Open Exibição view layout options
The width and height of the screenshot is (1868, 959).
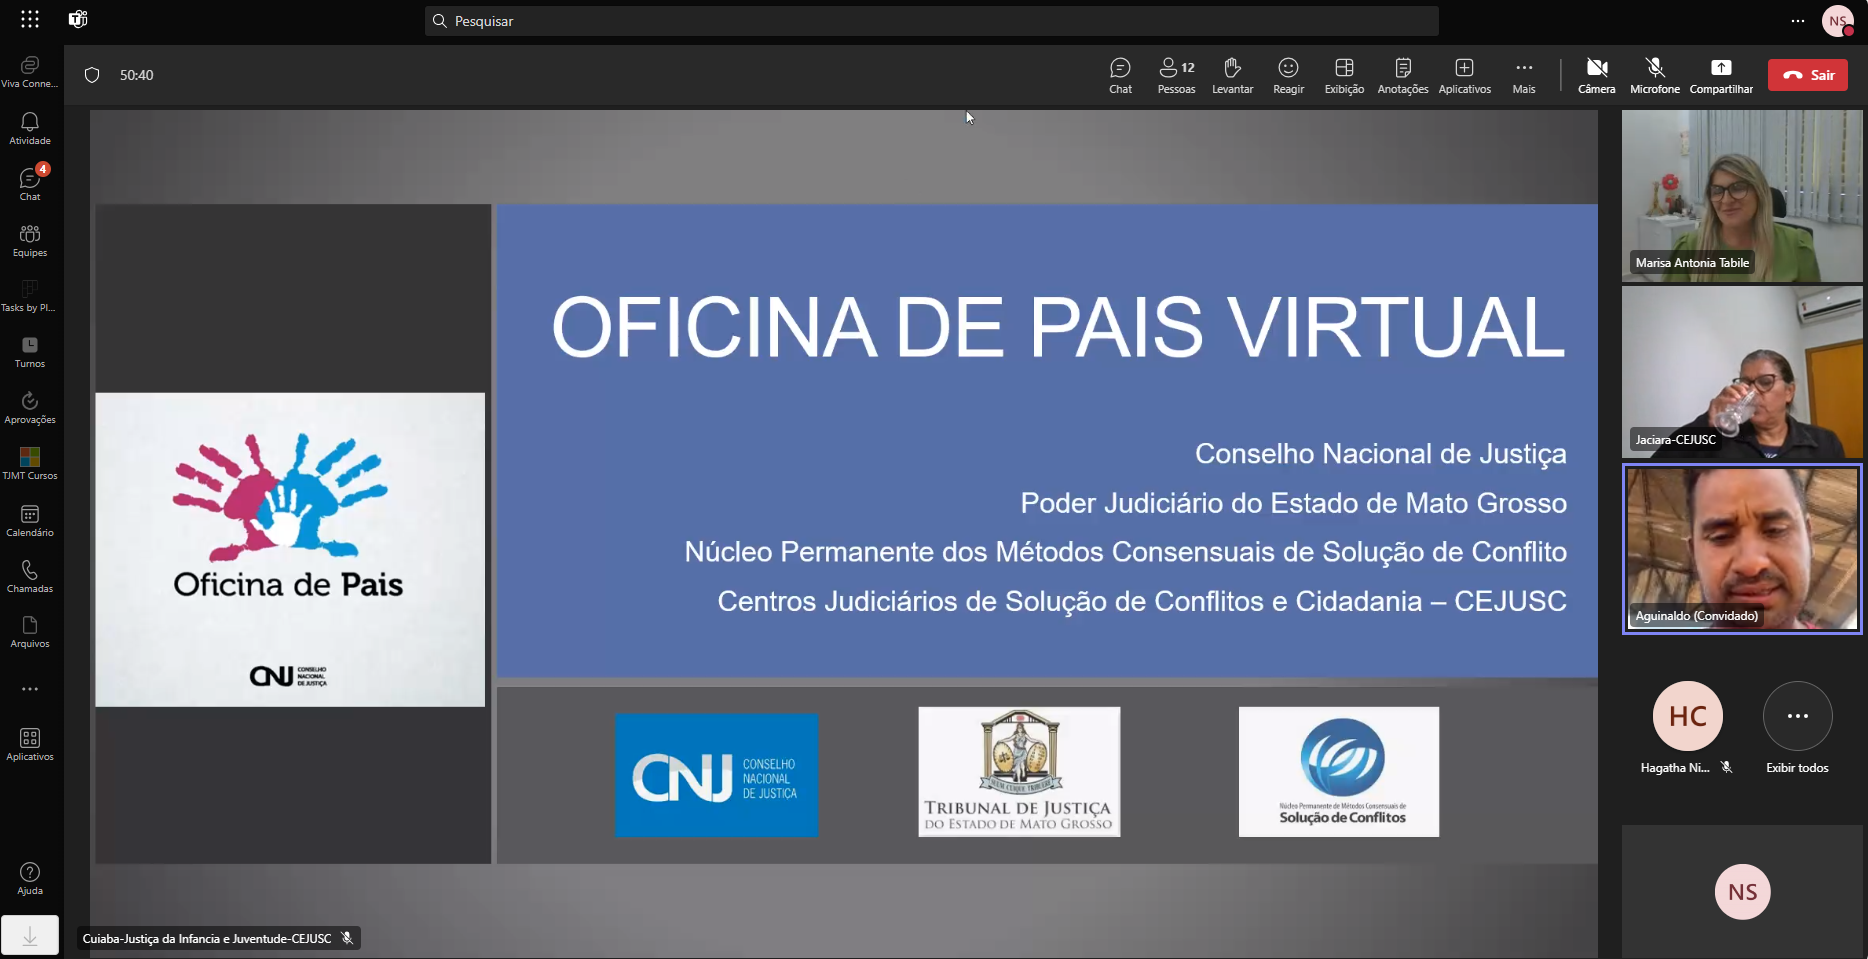(1344, 75)
